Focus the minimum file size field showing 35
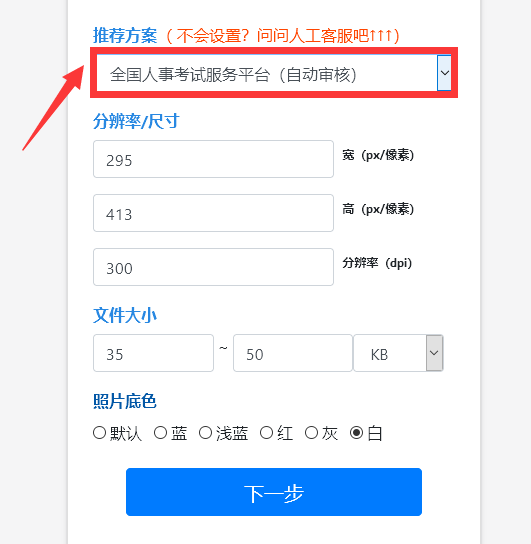The height and width of the screenshot is (544, 531). coord(153,353)
